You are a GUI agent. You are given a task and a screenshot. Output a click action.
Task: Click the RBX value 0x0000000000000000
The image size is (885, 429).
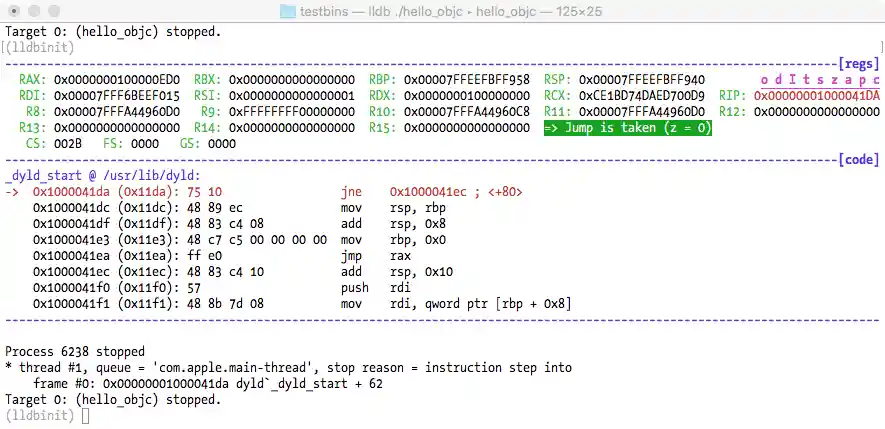(292, 80)
